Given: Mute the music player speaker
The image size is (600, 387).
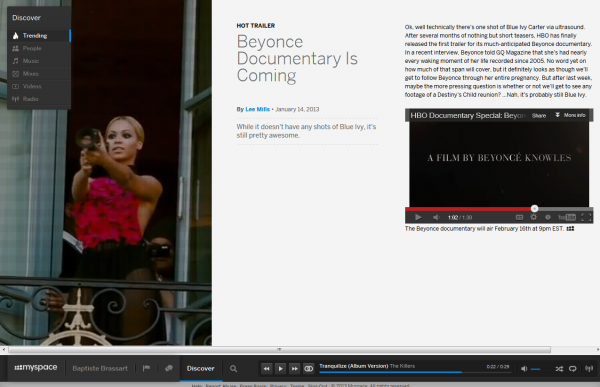Looking at the screenshot, I should (524, 369).
